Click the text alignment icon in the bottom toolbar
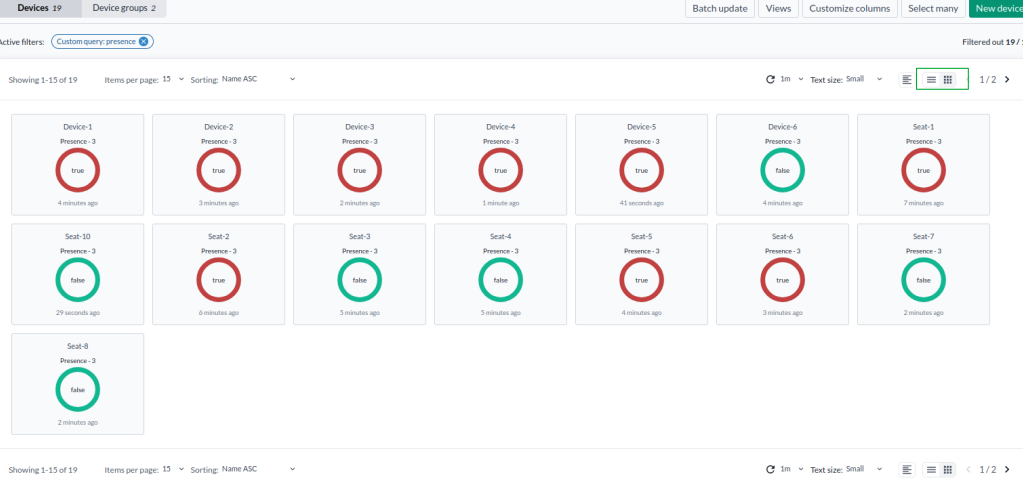1023x481 pixels. [x=907, y=469]
